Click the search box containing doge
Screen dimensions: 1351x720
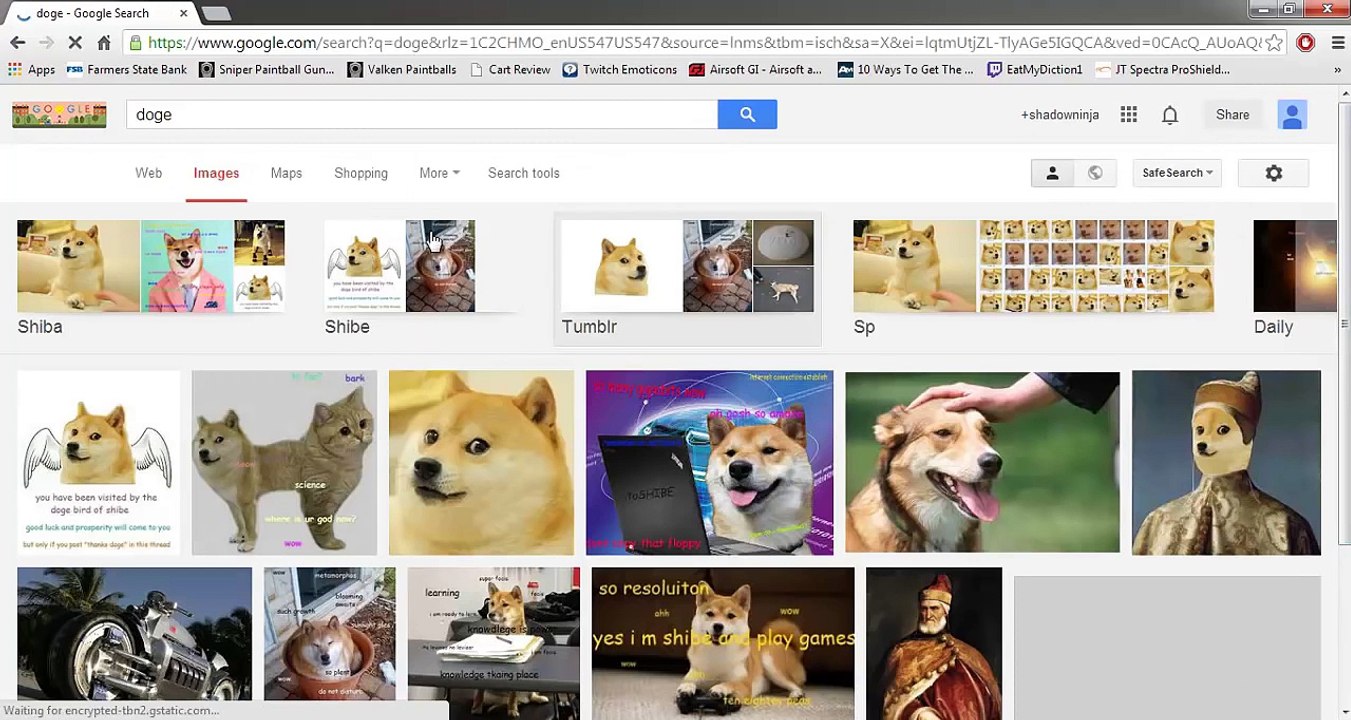coord(422,115)
